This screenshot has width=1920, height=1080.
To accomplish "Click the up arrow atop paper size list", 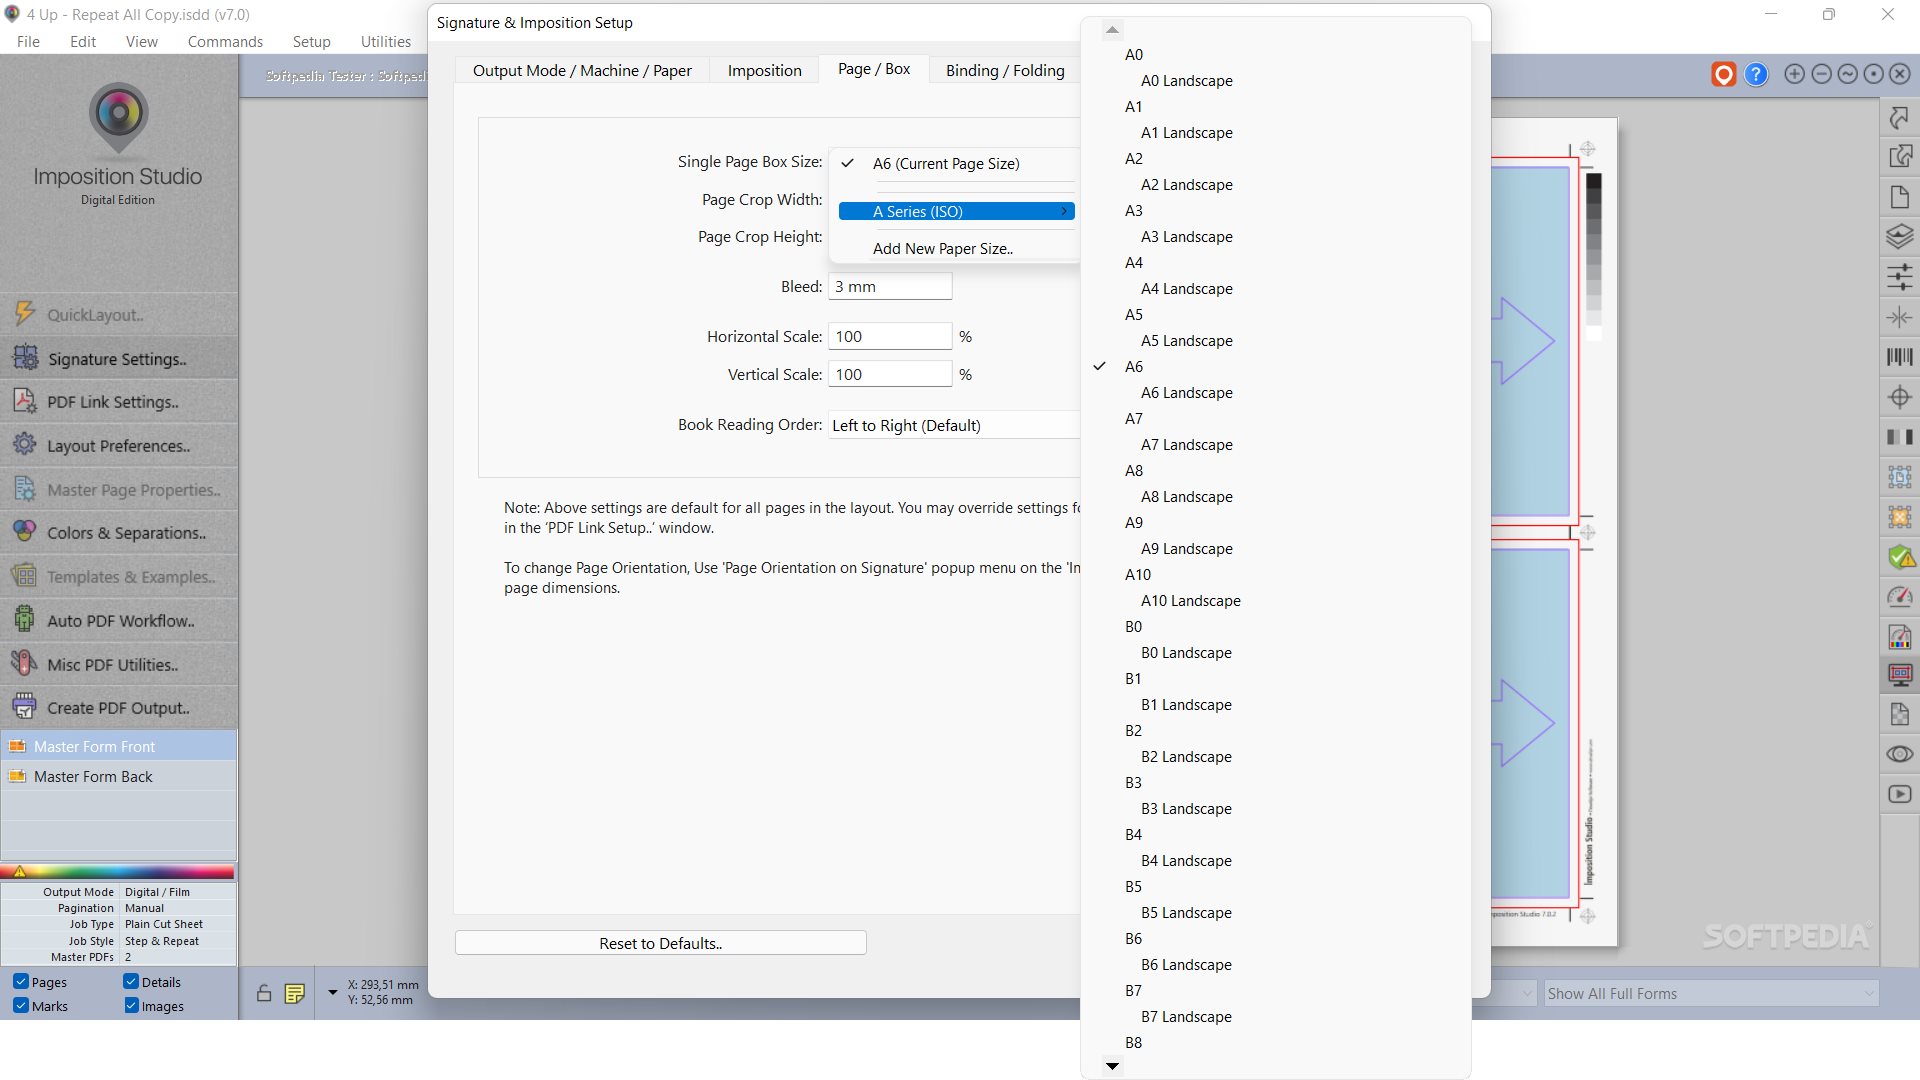I will [x=1113, y=30].
